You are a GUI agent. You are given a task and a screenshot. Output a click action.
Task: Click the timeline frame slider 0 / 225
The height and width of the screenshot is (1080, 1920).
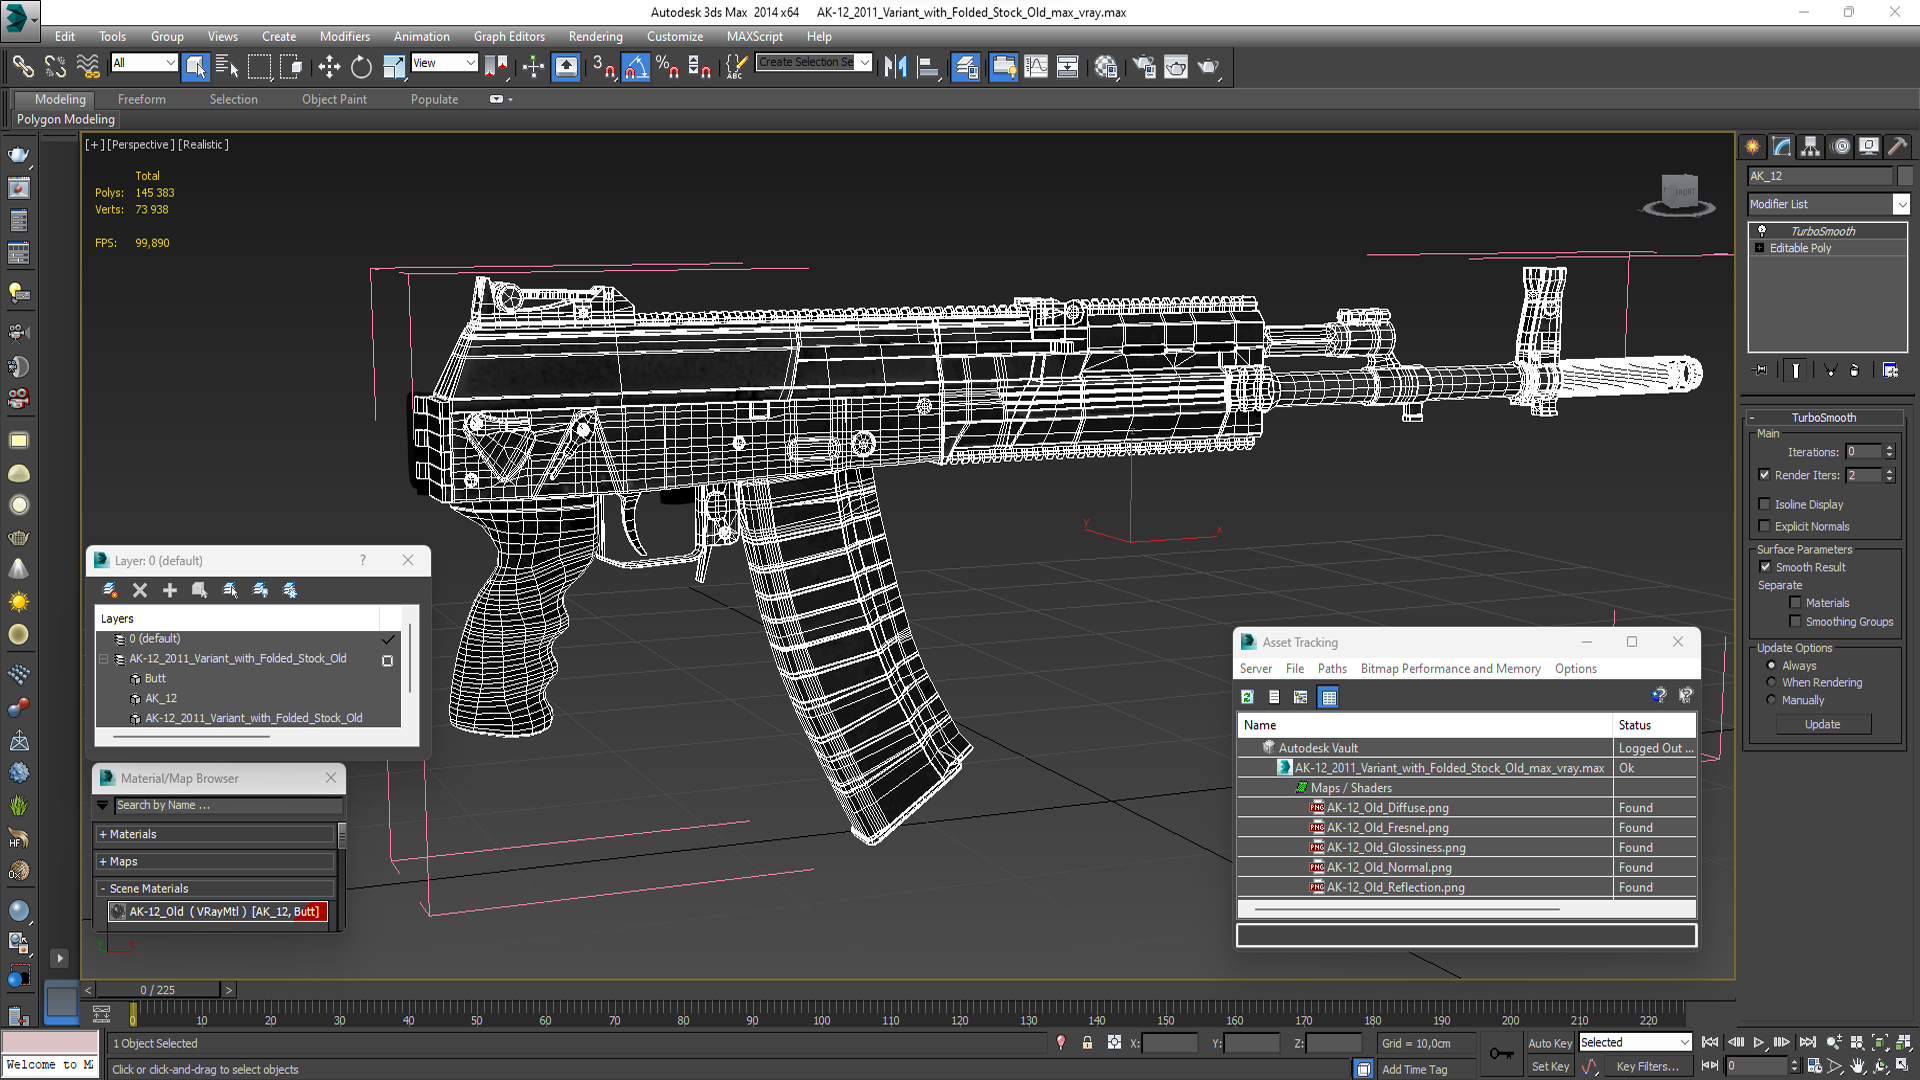(158, 990)
